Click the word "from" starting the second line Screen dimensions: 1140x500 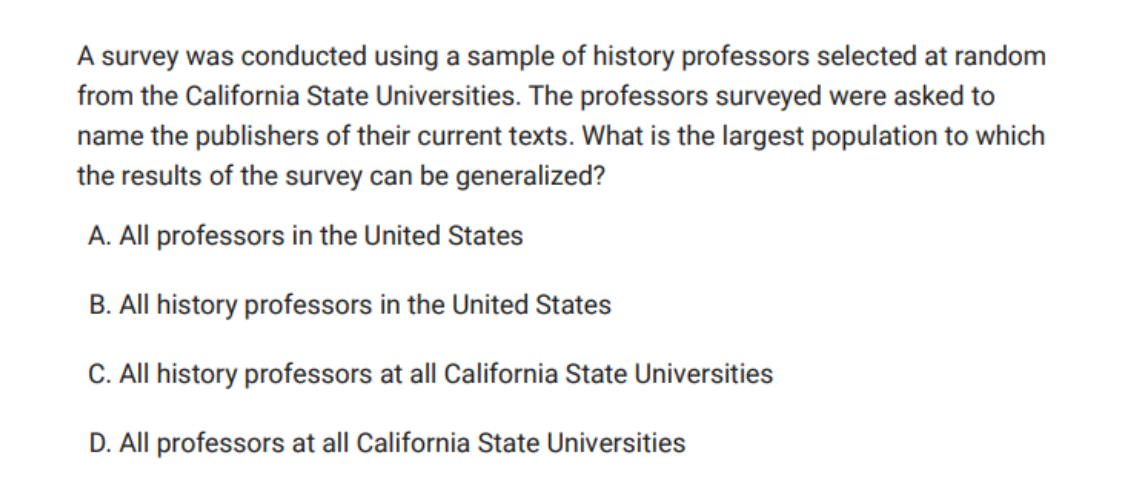coord(99,97)
